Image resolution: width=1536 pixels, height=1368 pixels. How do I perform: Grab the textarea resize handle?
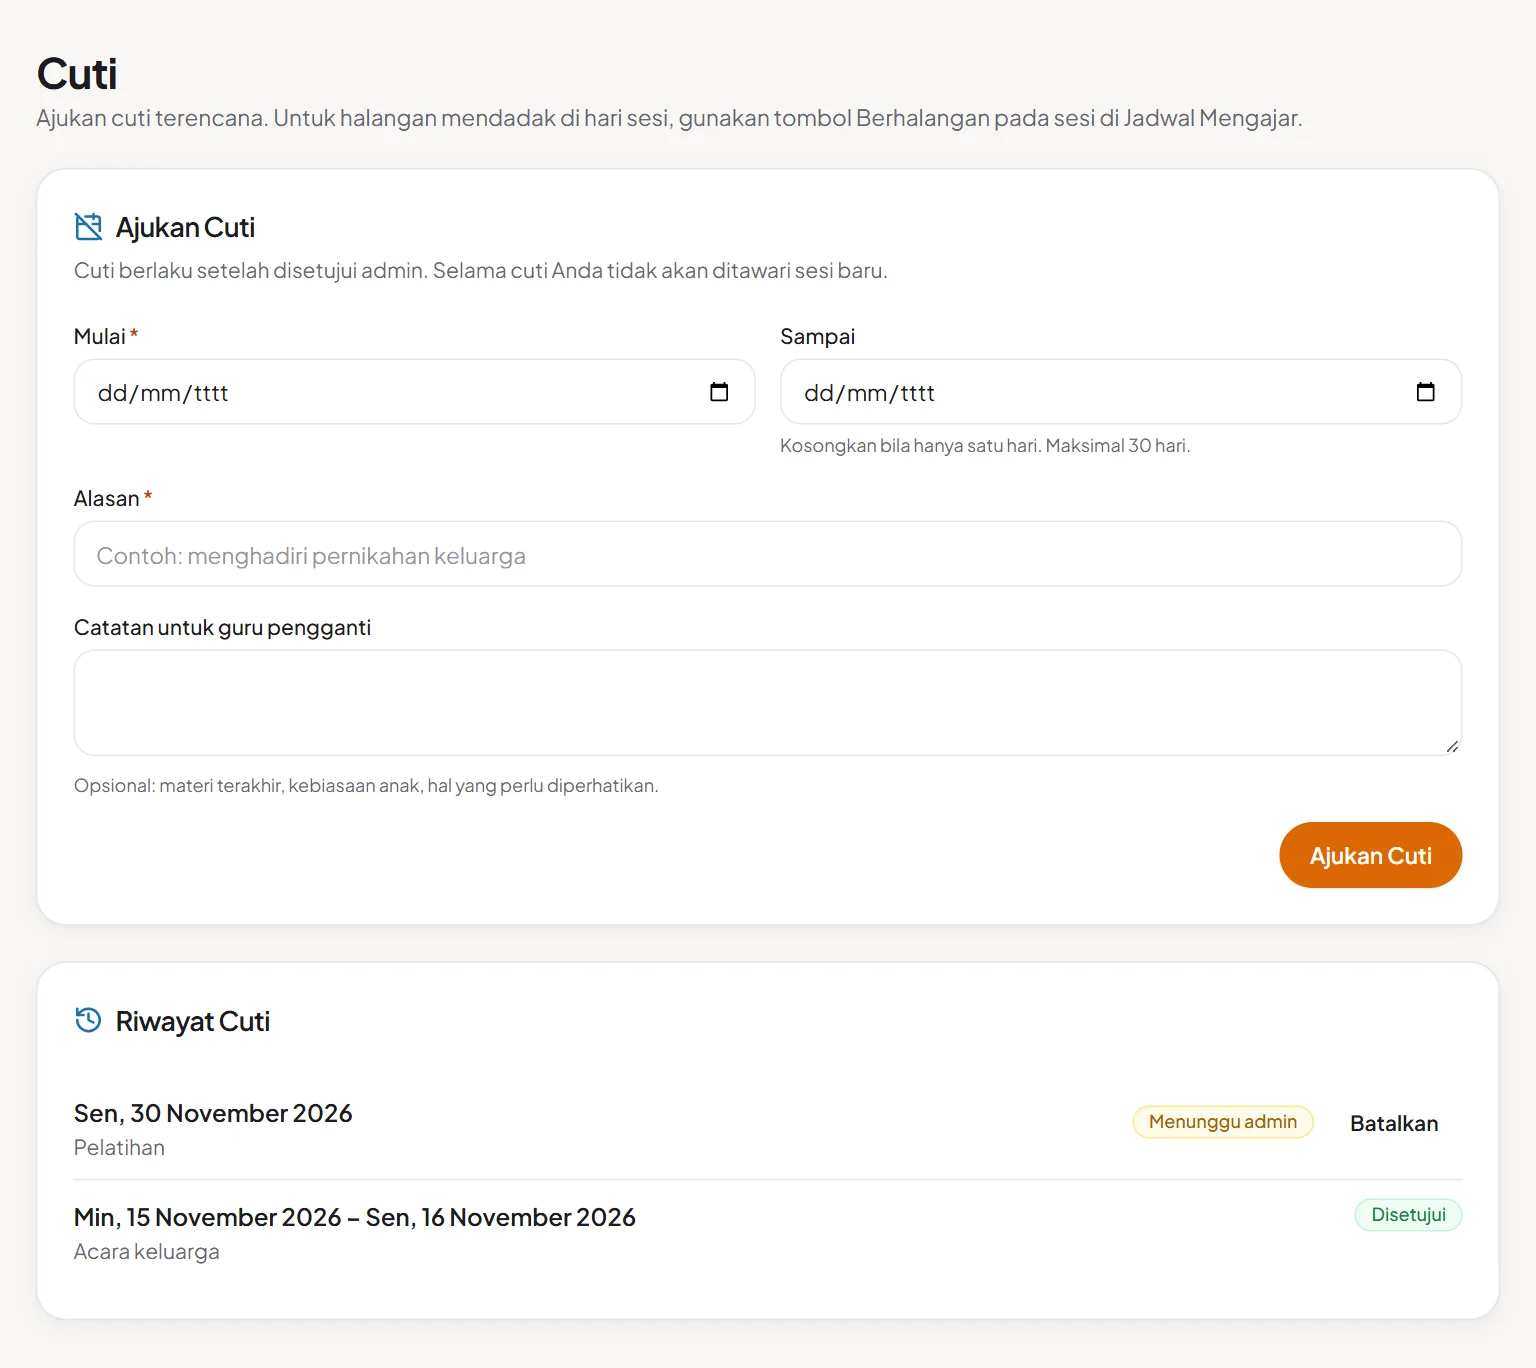[1452, 746]
